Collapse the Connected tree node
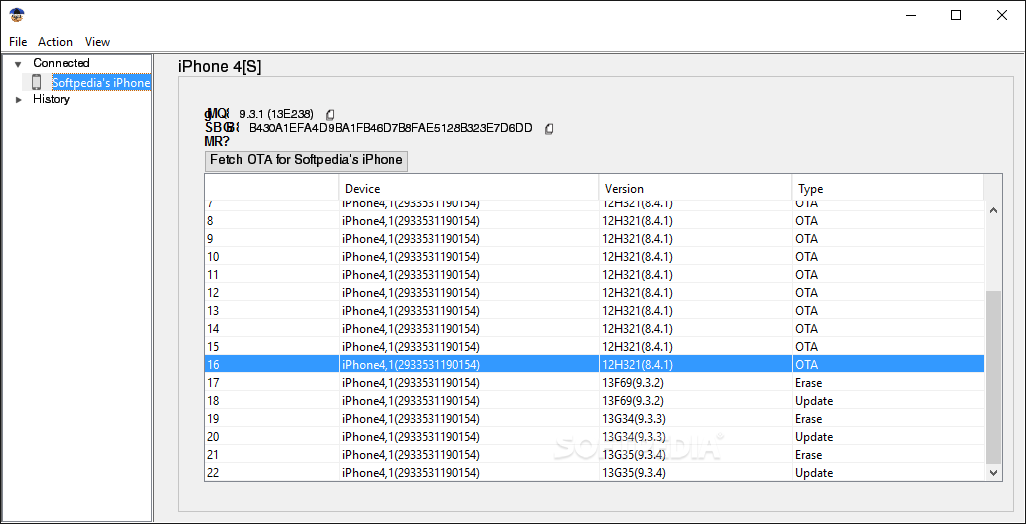The height and width of the screenshot is (524, 1026). [18, 64]
